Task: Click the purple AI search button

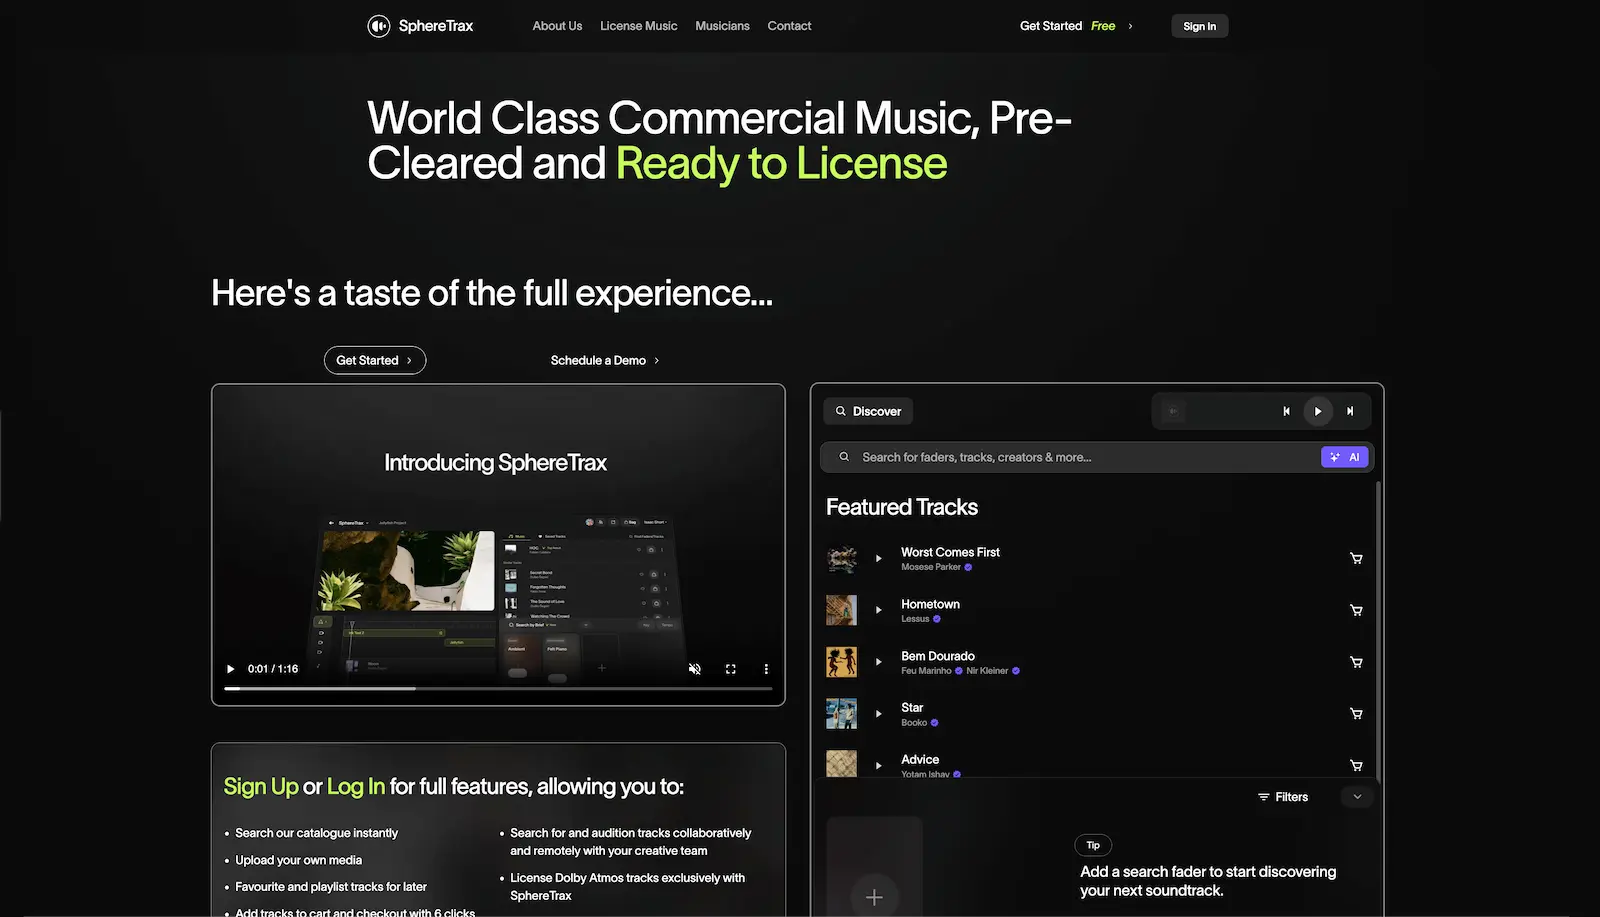Action: pos(1344,457)
